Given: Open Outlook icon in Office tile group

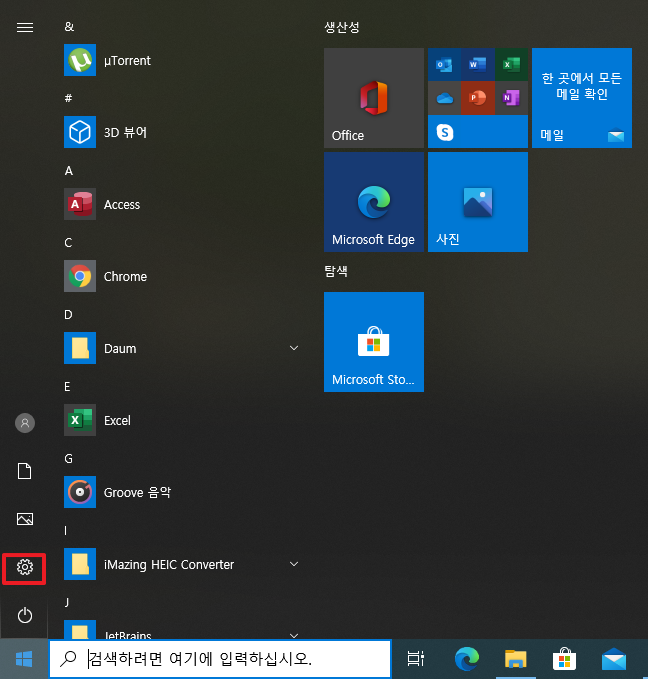Looking at the screenshot, I should point(444,65).
